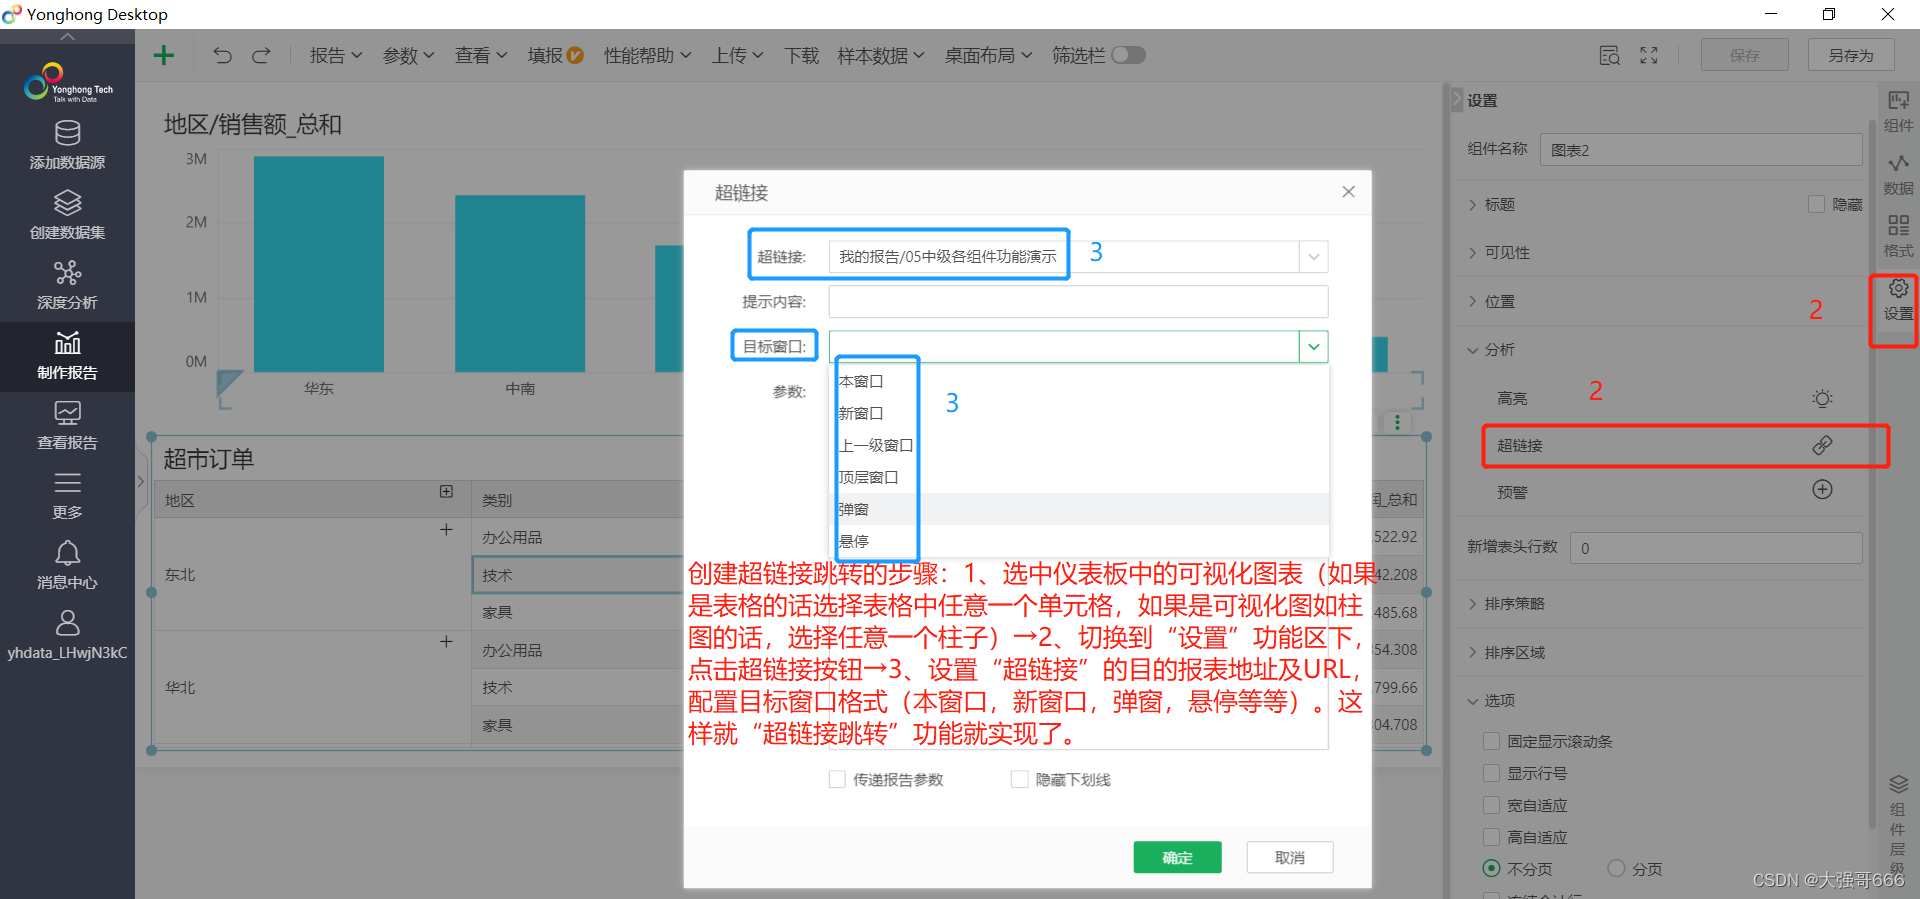Open the 桌面布局 menu
1920x899 pixels.
988,55
